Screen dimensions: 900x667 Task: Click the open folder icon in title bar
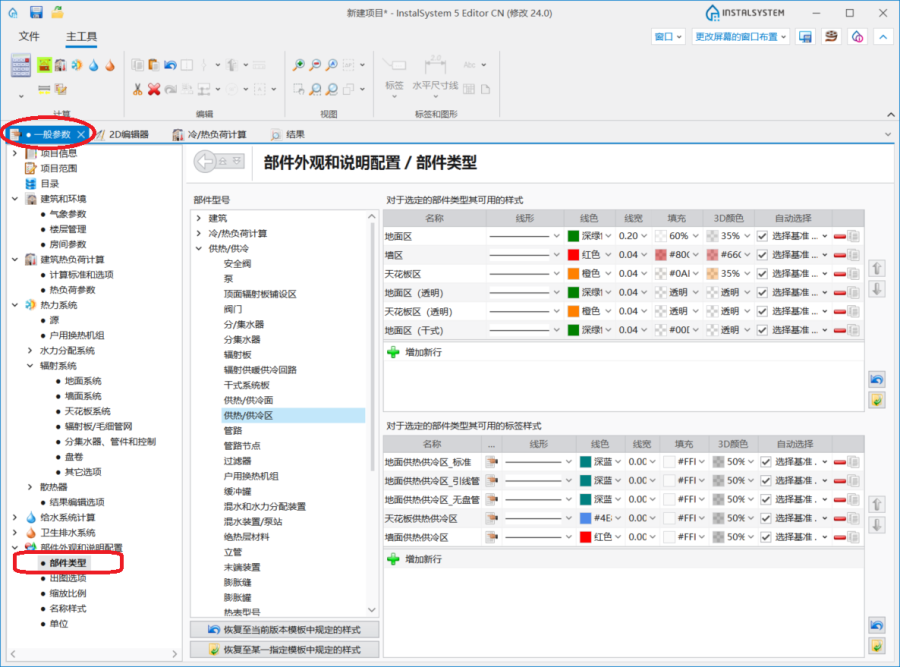[57, 12]
